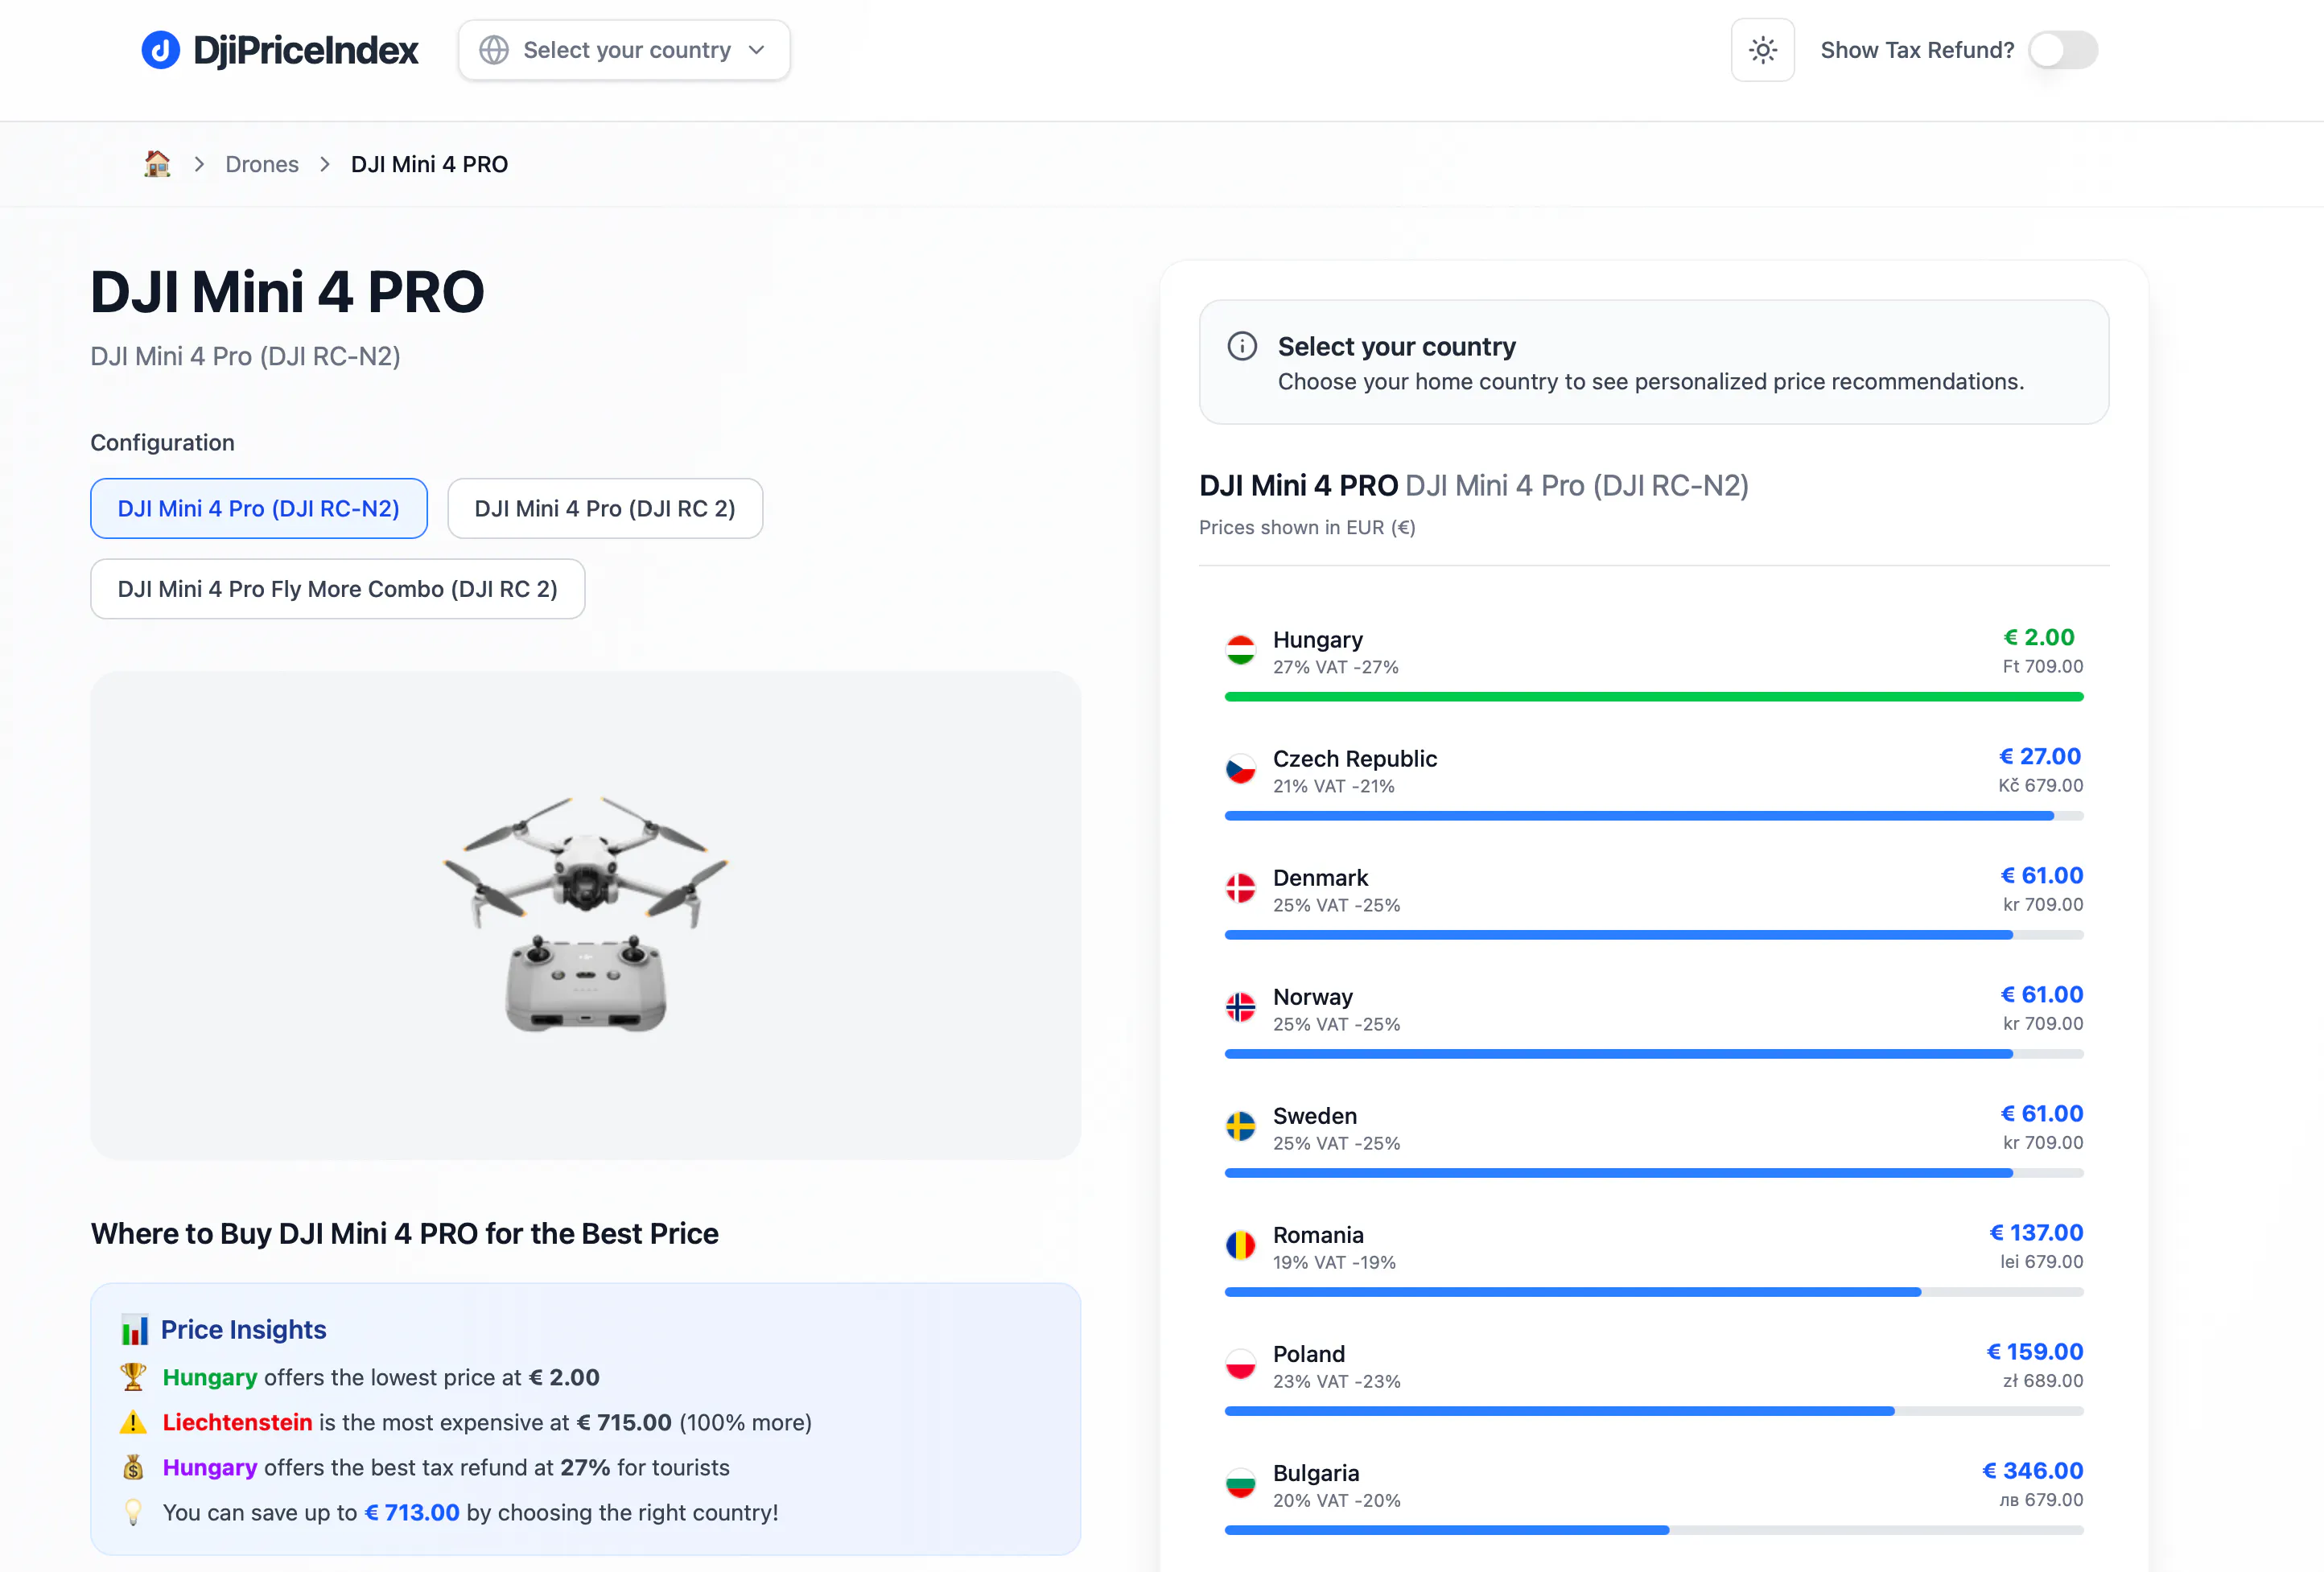The height and width of the screenshot is (1572, 2324).
Task: Click Poland's € 159.00 price
Action: click(x=2035, y=1351)
